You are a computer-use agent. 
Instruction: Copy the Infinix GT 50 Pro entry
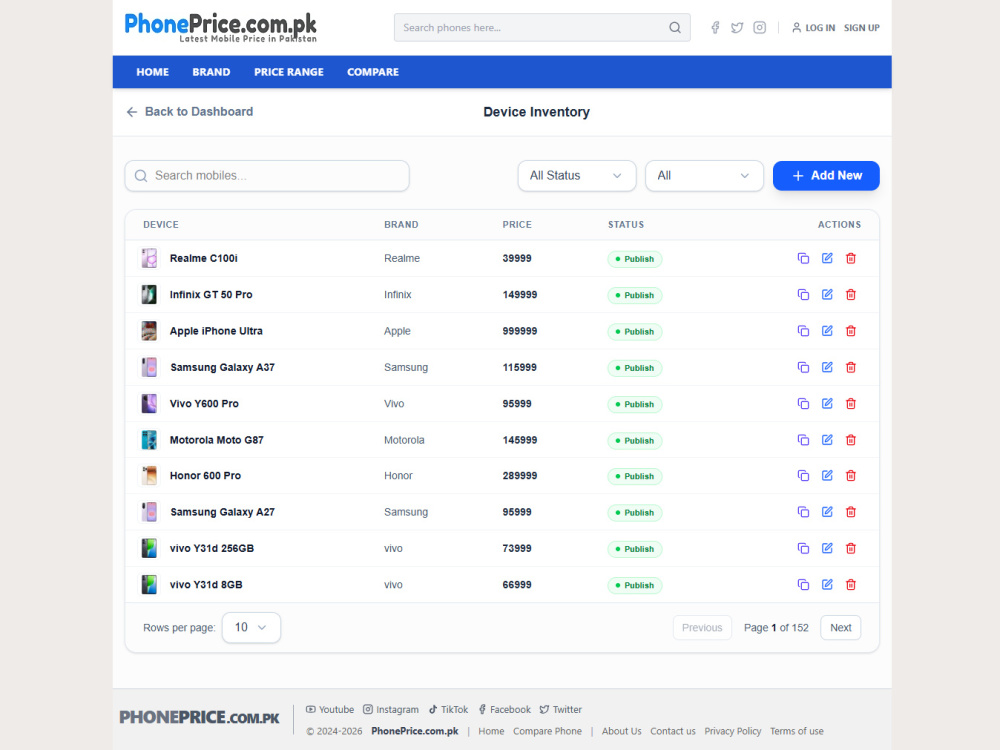click(x=803, y=295)
